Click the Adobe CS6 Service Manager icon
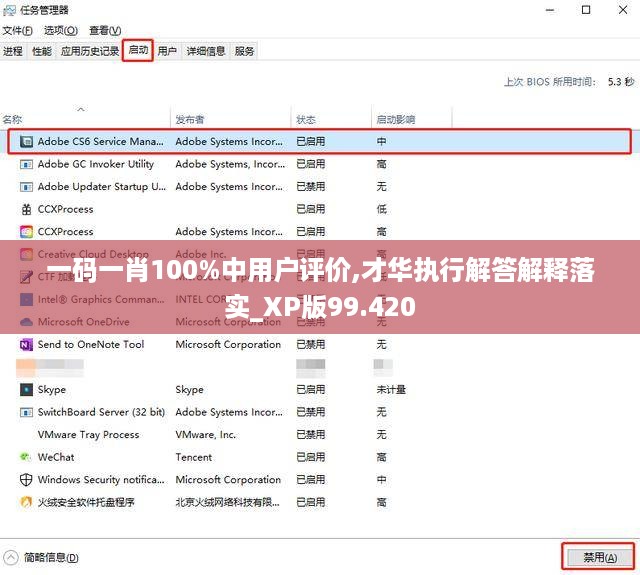The height and width of the screenshot is (575, 640). tap(27, 142)
